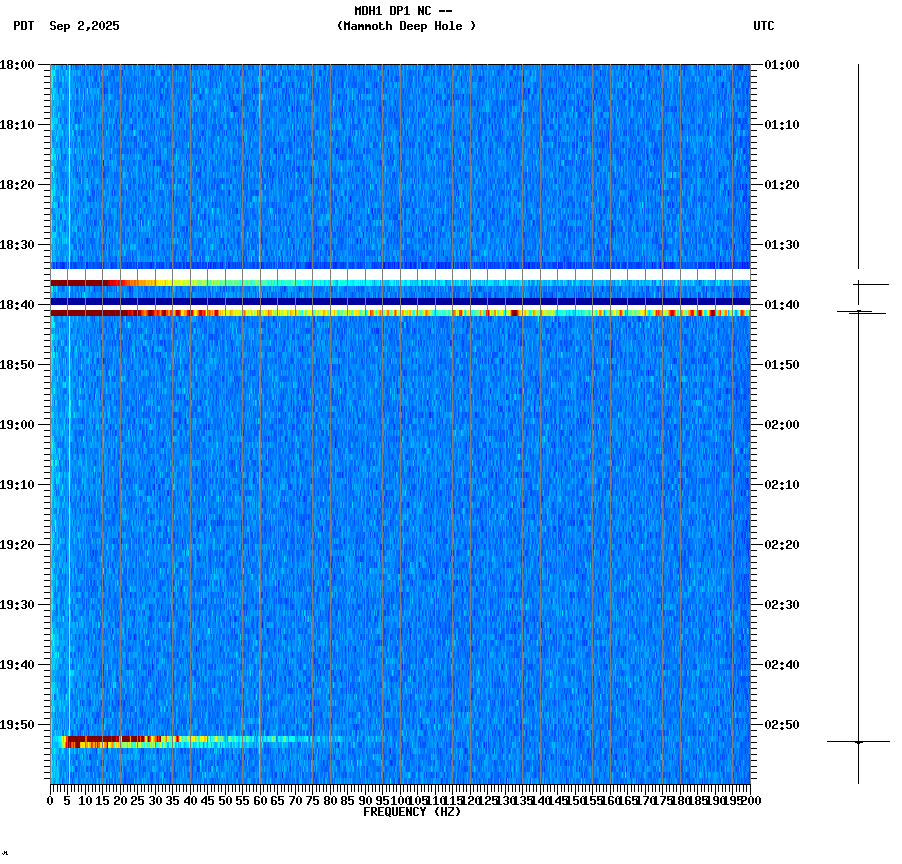The height and width of the screenshot is (864, 902).
Task: Click the Mammoth Deep Hole subtitle
Action: 407,27
